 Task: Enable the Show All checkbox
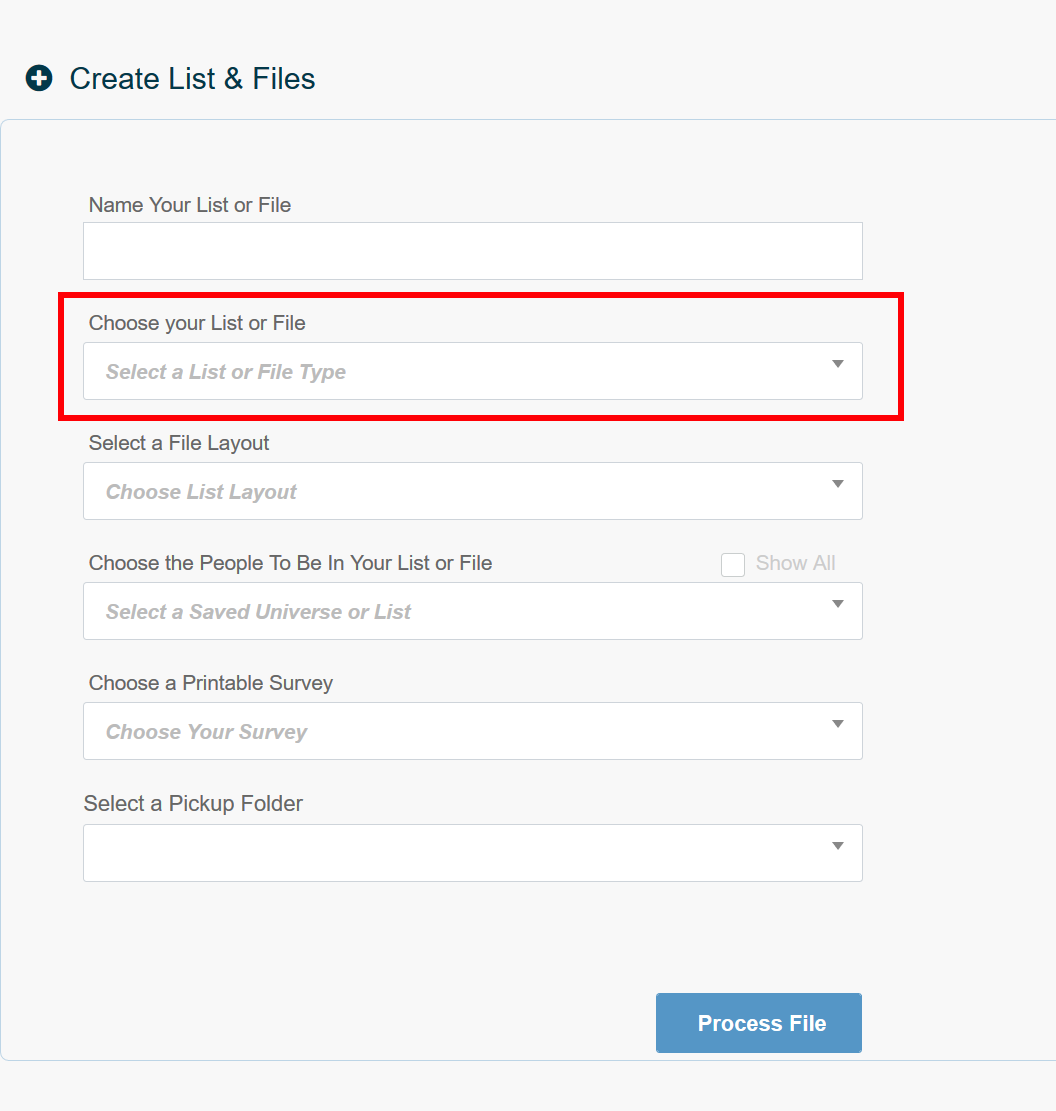click(x=733, y=564)
